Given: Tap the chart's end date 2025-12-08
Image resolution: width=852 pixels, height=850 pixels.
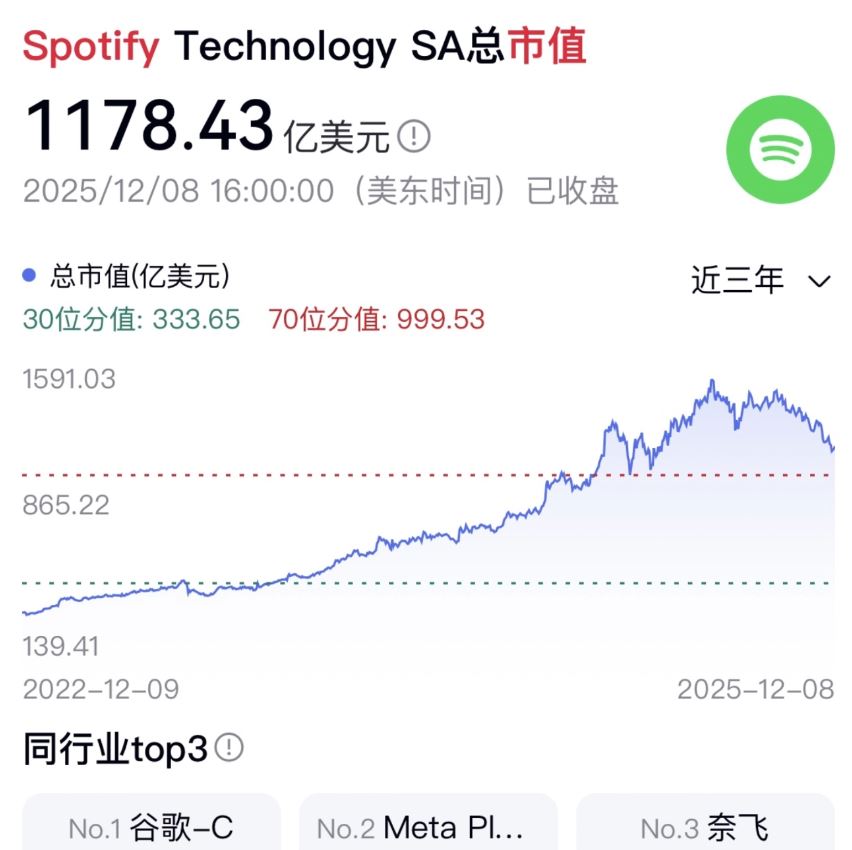Looking at the screenshot, I should [x=755, y=689].
